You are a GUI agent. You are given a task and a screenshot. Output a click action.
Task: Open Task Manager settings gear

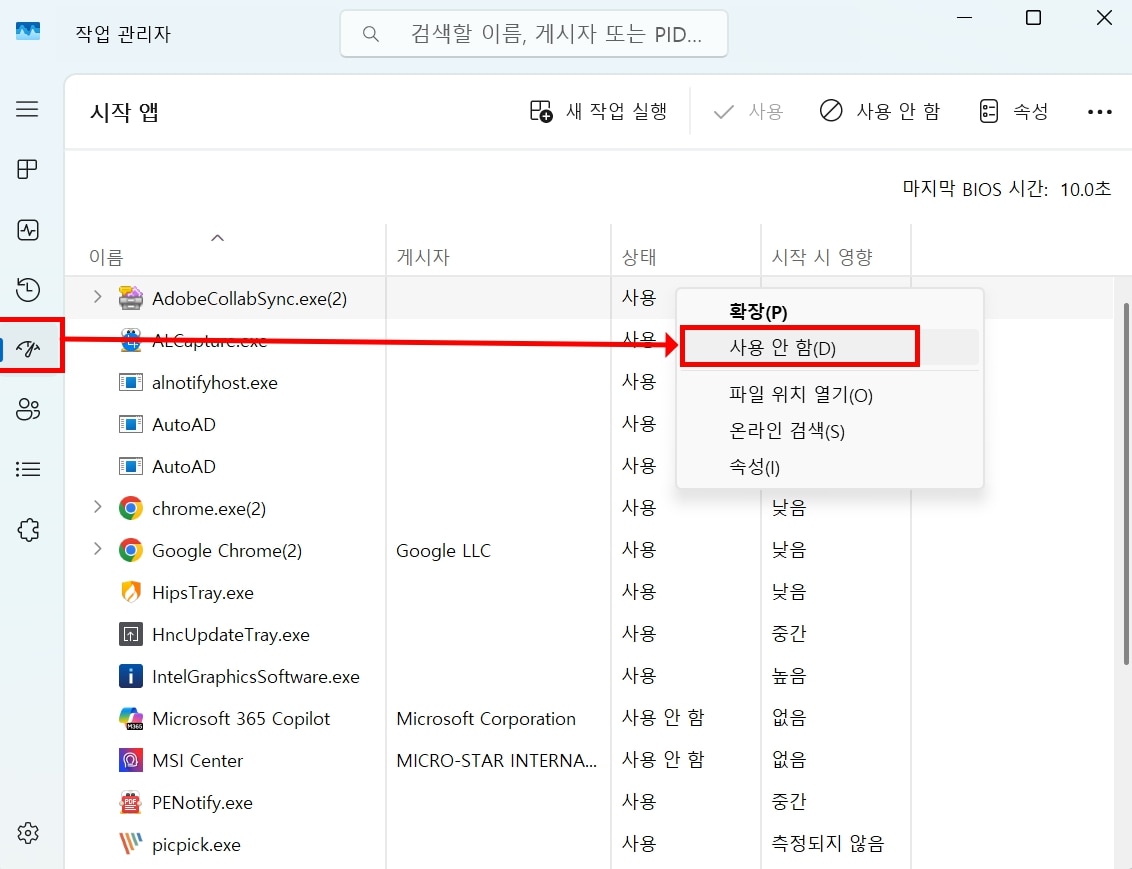click(x=28, y=833)
